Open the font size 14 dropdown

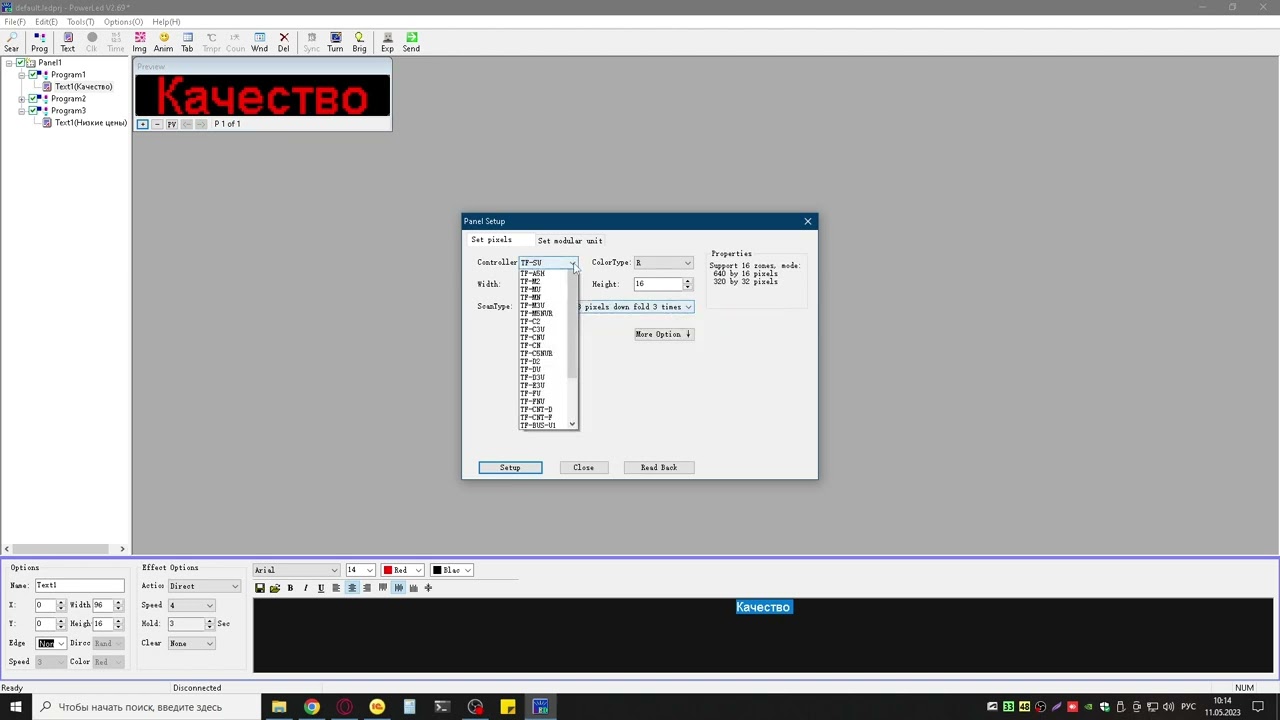coord(360,570)
